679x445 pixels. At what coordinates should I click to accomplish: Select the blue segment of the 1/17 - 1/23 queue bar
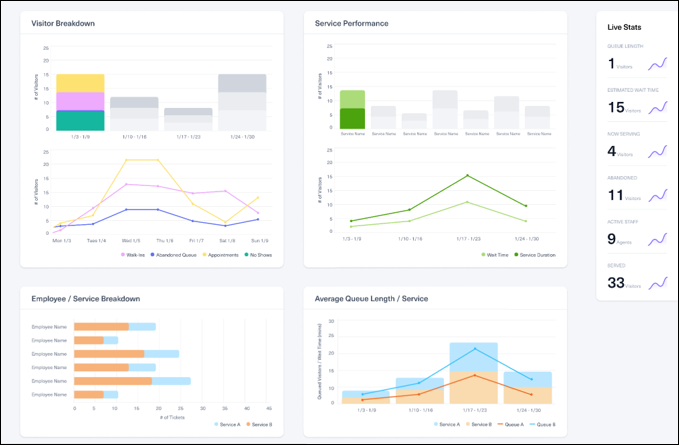tap(474, 357)
